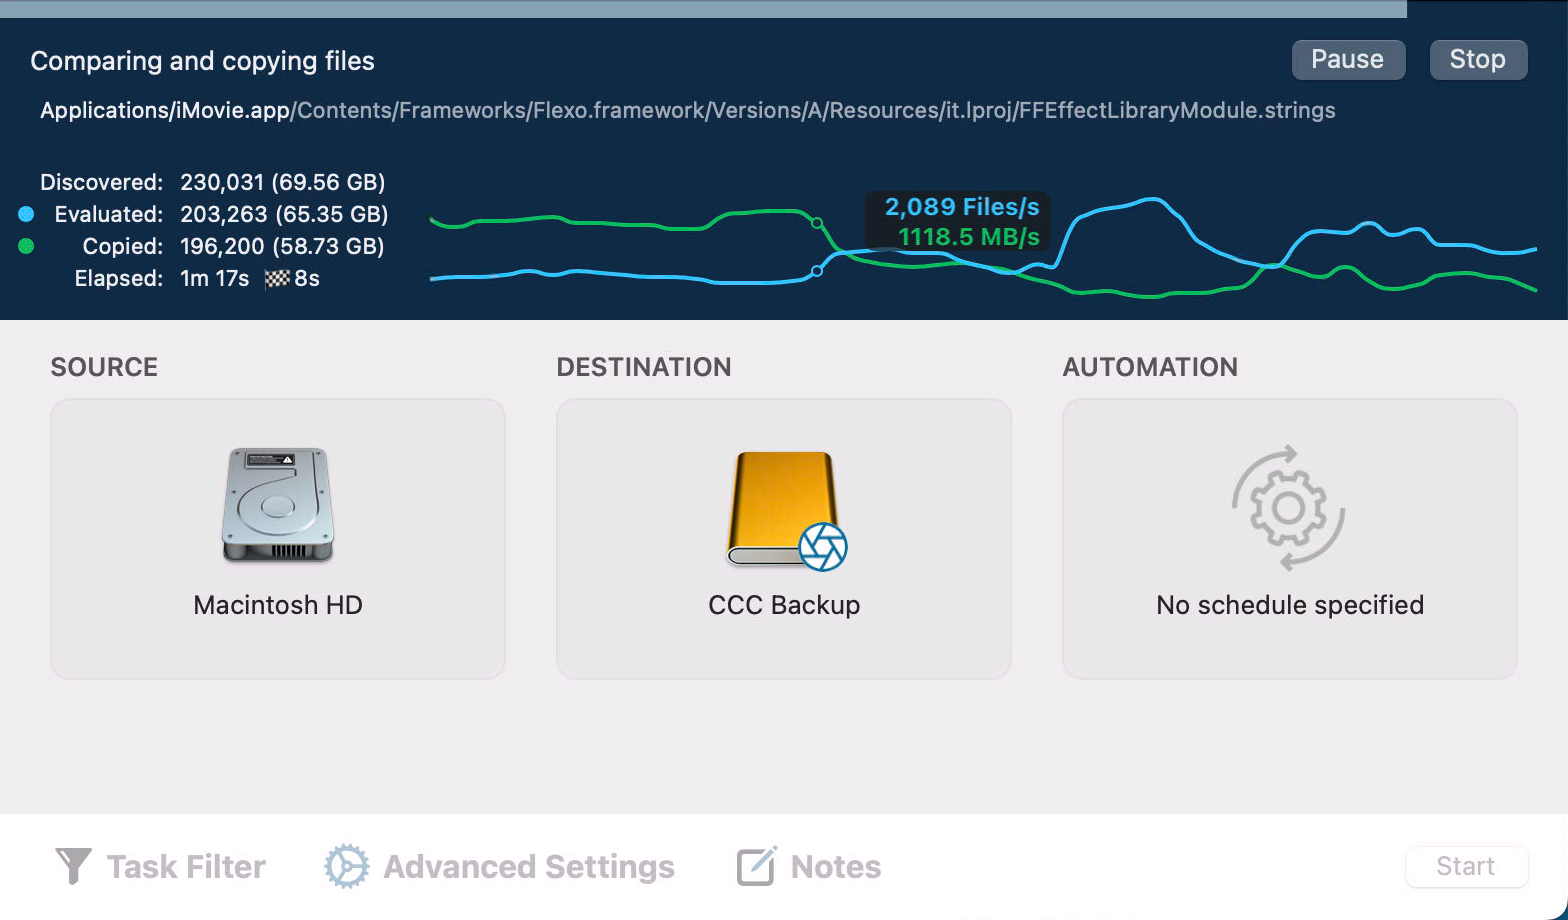Click the Macintosh HD source label
Viewport: 1568px width, 920px height.
click(278, 605)
